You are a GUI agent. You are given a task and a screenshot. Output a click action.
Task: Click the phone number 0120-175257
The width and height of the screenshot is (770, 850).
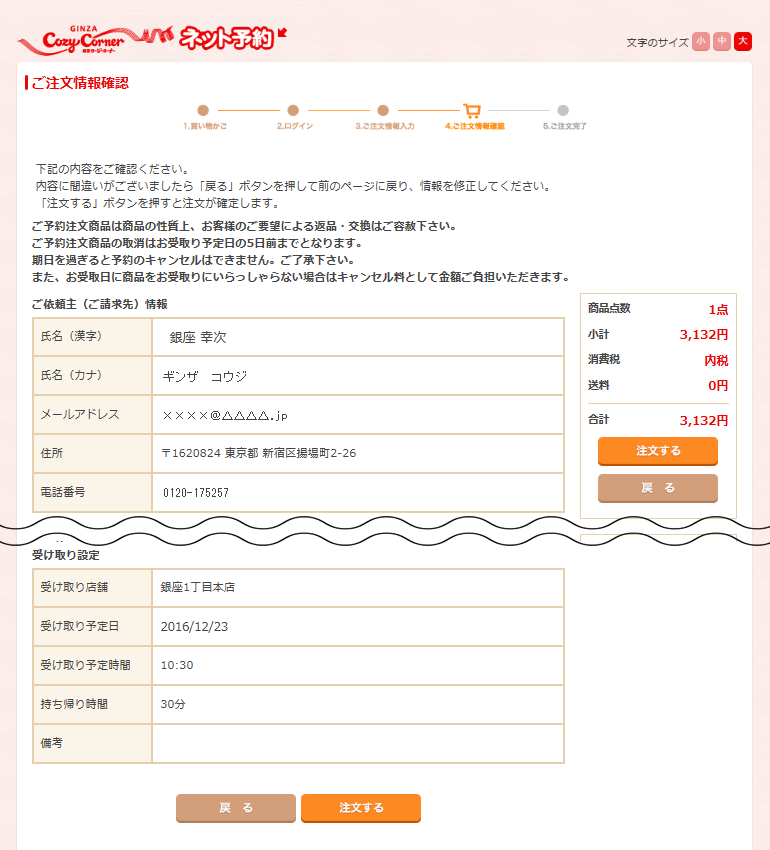(x=196, y=493)
